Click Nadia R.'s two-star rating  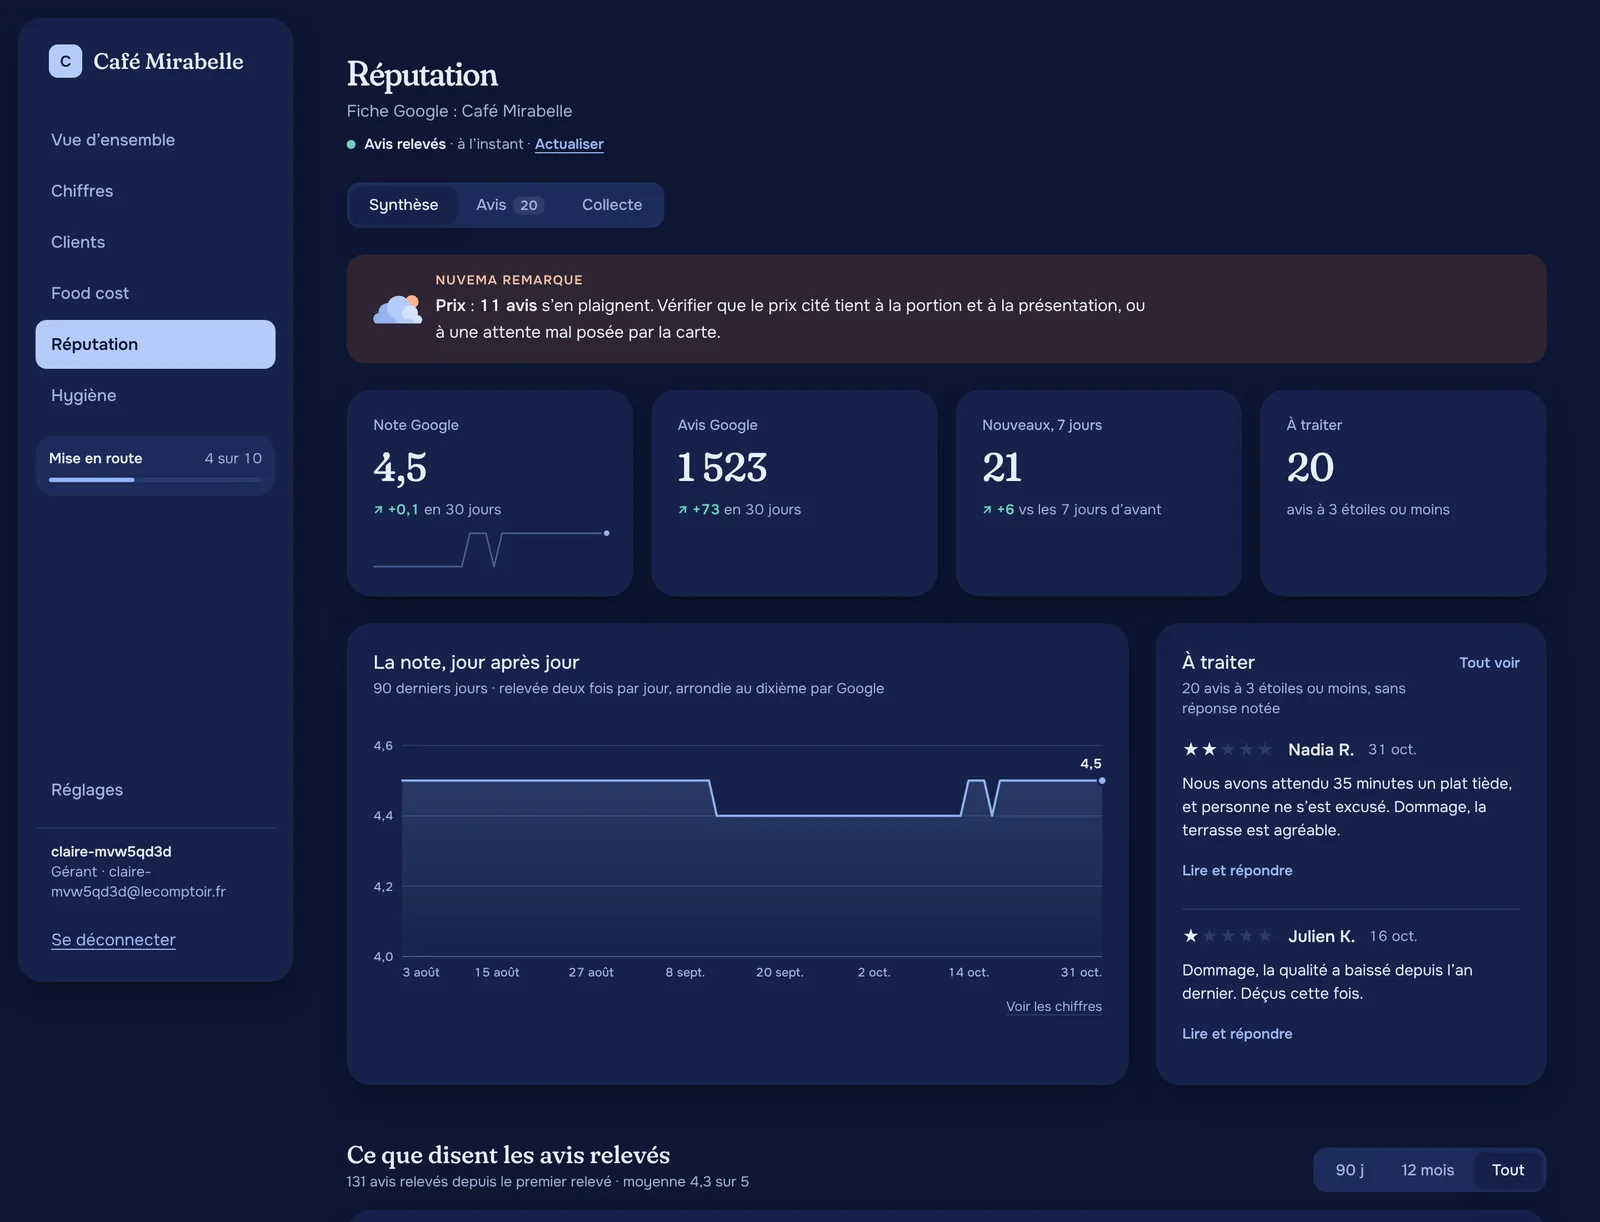point(1227,749)
